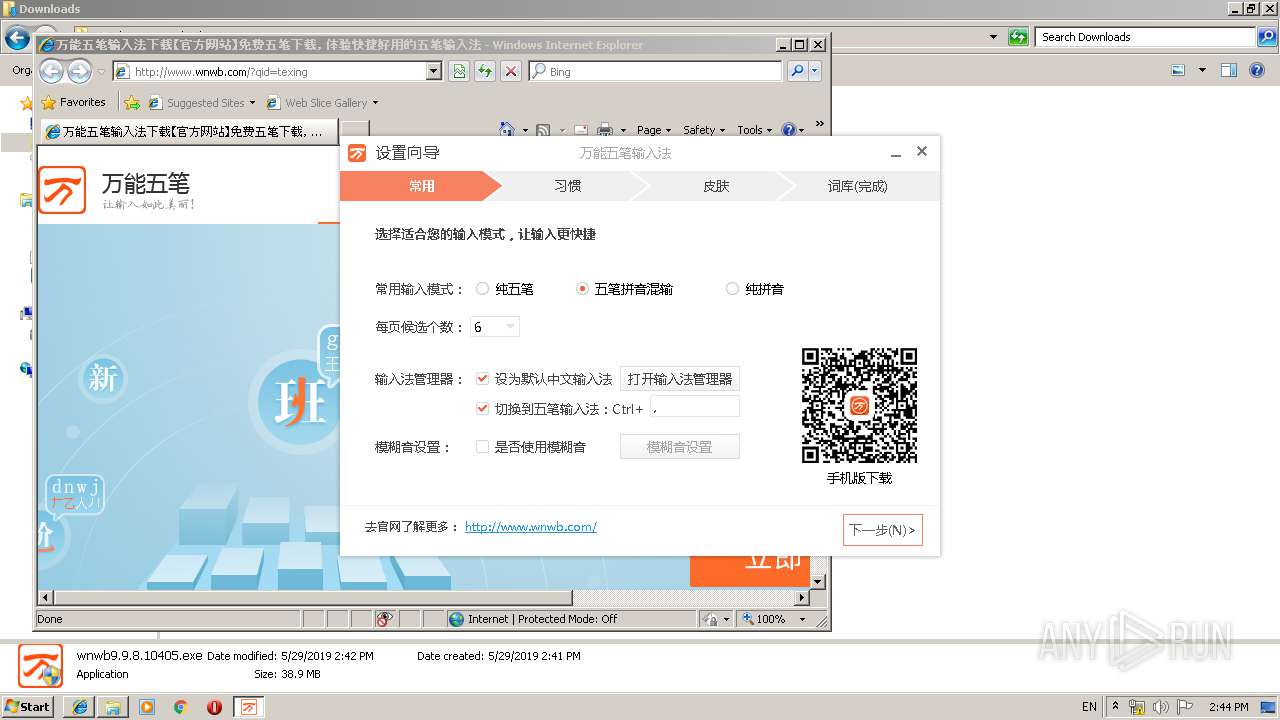Viewport: 1280px width, 720px height.
Task: Click the Bing search input box
Action: coord(663,71)
